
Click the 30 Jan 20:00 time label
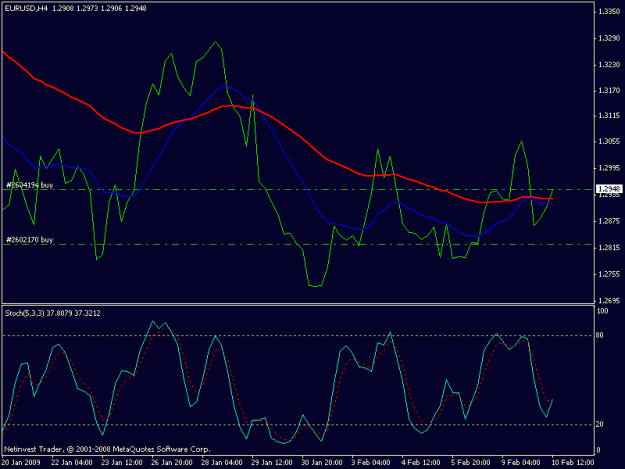coord(322,463)
